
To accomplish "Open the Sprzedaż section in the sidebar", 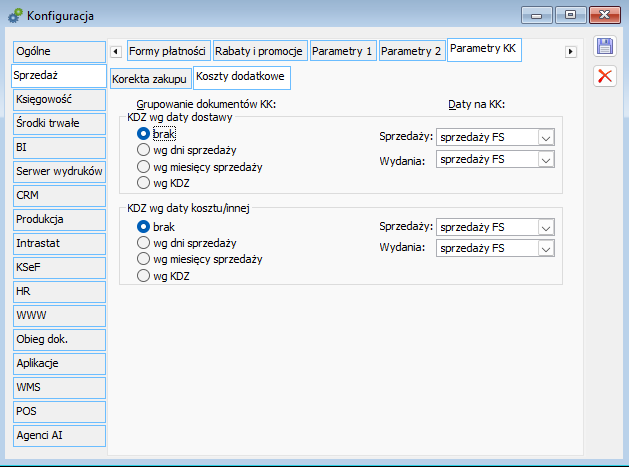I will coord(59,75).
